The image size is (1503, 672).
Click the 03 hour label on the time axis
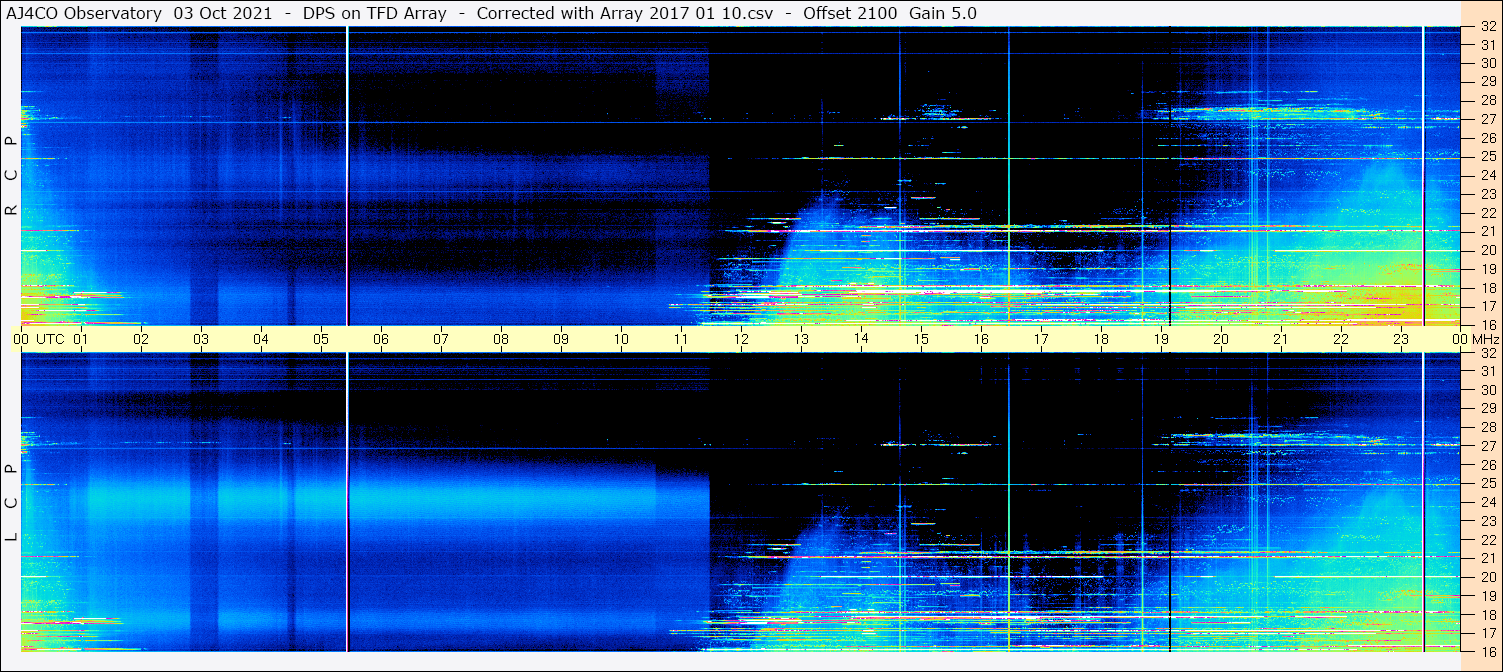click(201, 339)
